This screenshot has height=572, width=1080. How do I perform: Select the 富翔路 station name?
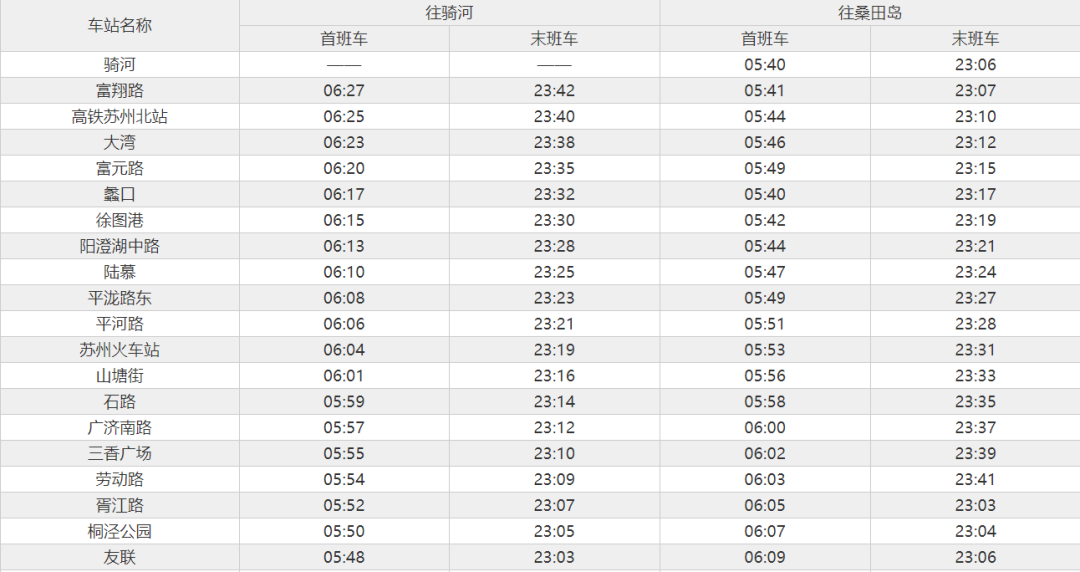(x=119, y=90)
